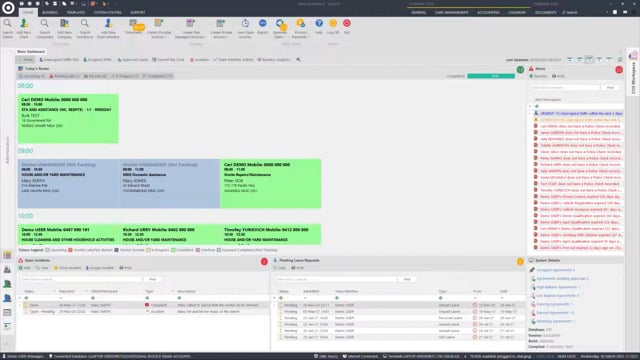The width and height of the screenshot is (640, 360).
Task: Click the wrench settings icon in dashboard toolbar
Action: tap(298, 60)
